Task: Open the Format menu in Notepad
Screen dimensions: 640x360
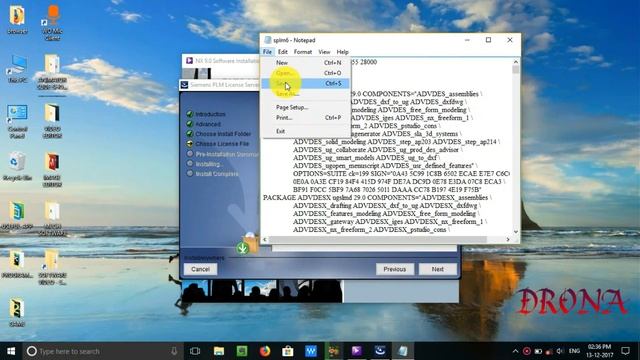Action: (x=302, y=52)
